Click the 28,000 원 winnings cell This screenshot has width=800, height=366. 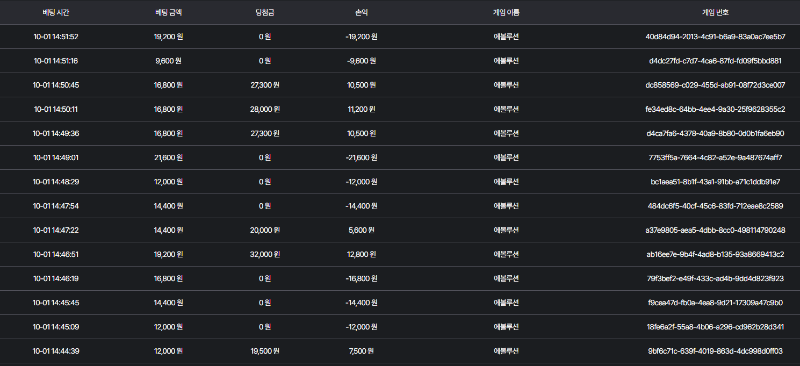pos(265,109)
